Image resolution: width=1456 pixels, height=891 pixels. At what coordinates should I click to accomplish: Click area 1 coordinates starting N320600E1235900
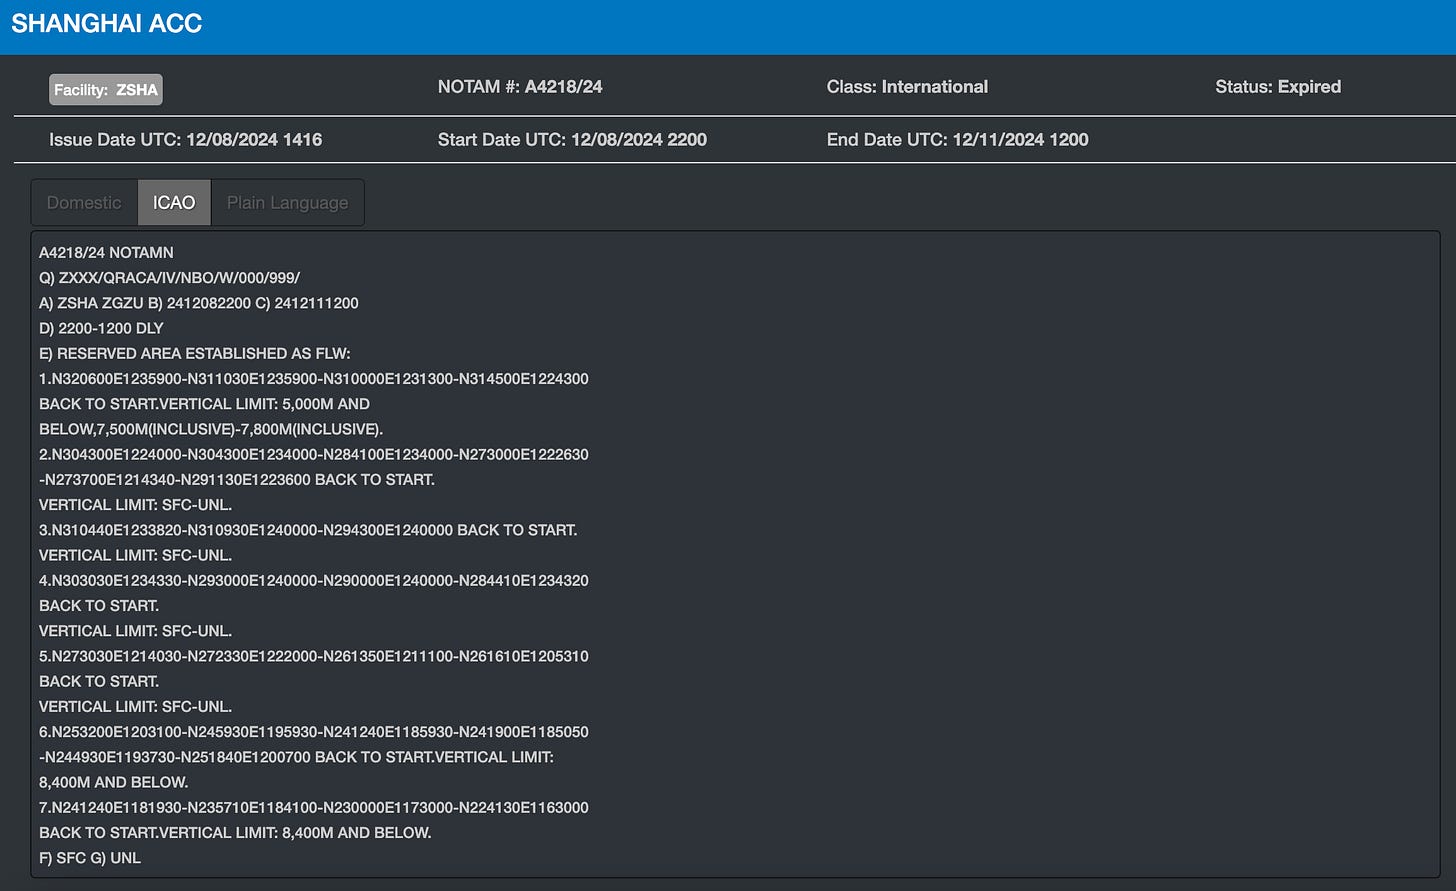tap(314, 379)
